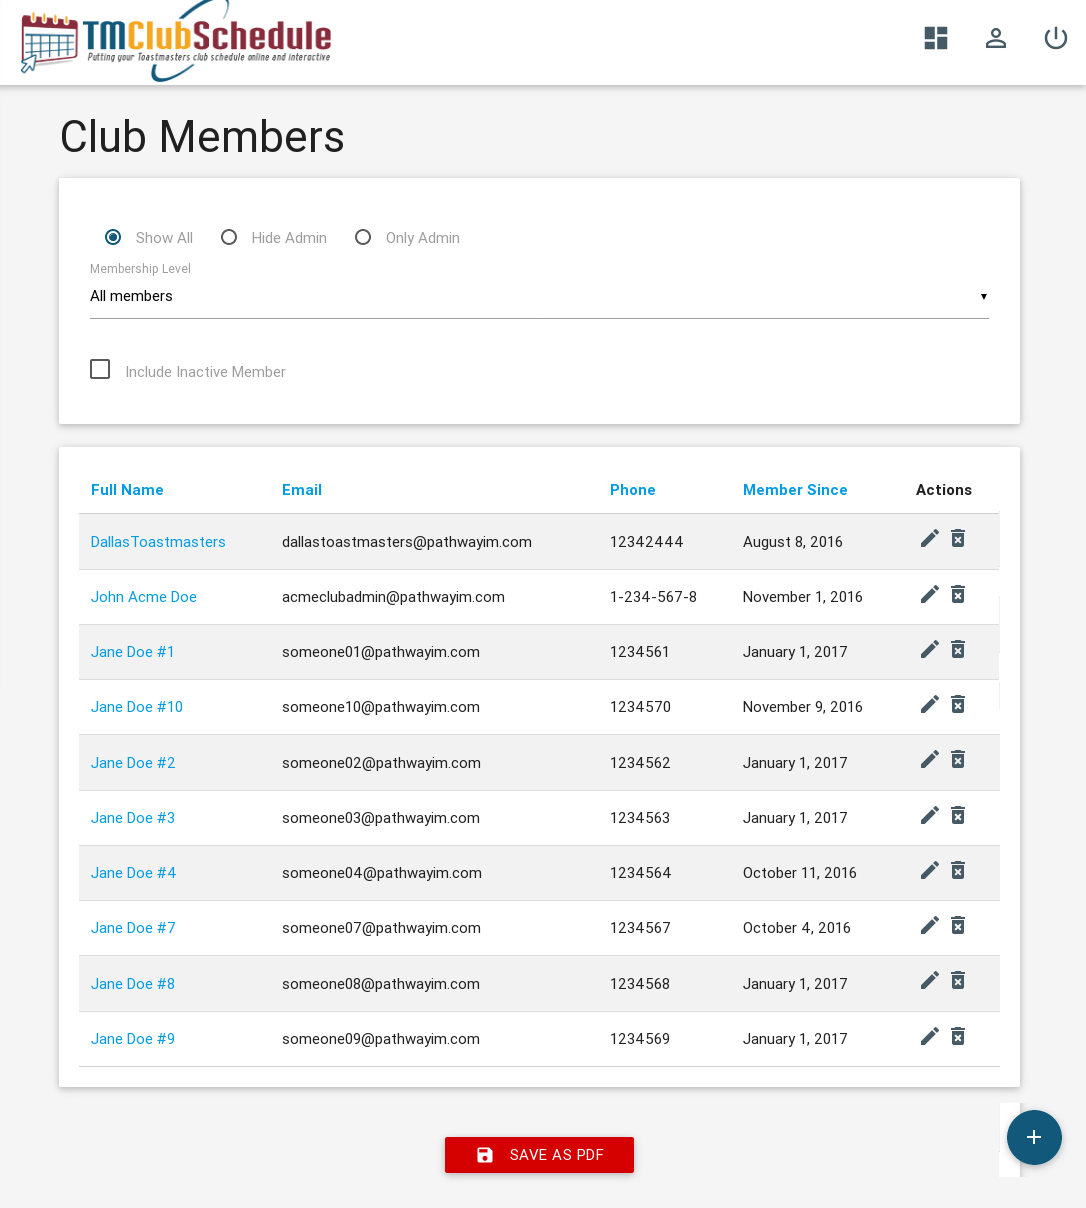This screenshot has height=1208, width=1086.
Task: Click phone number 1234569
Action: pos(640,1039)
